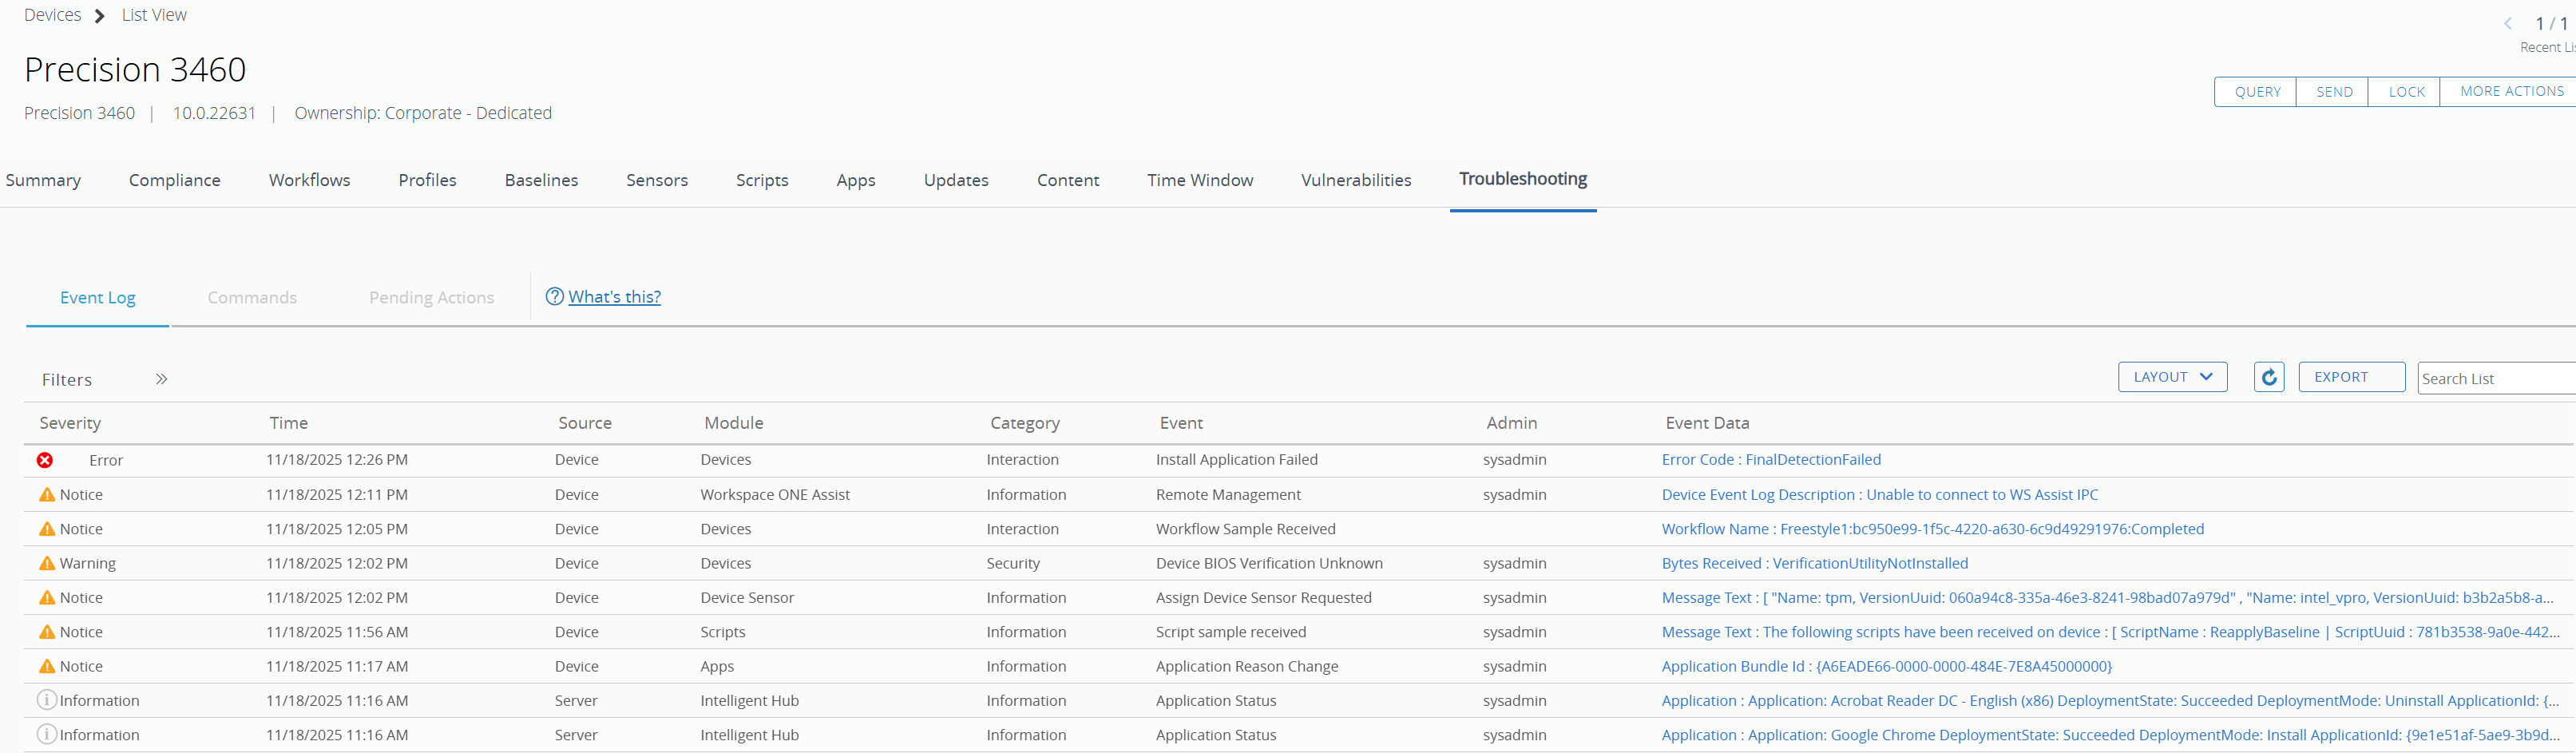This screenshot has width=2576, height=753.
Task: Open the FinalDetectionFailed error code link
Action: (1770, 460)
